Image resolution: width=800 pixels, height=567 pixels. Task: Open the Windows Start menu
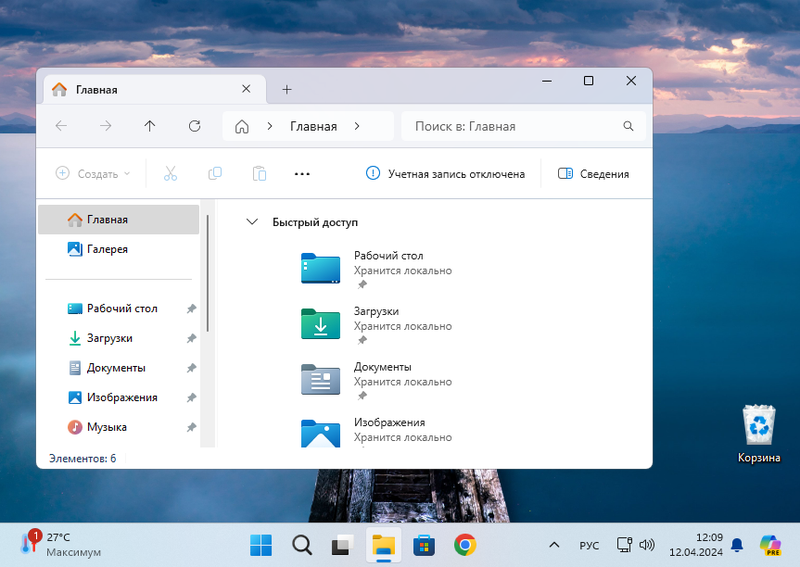pos(261,545)
